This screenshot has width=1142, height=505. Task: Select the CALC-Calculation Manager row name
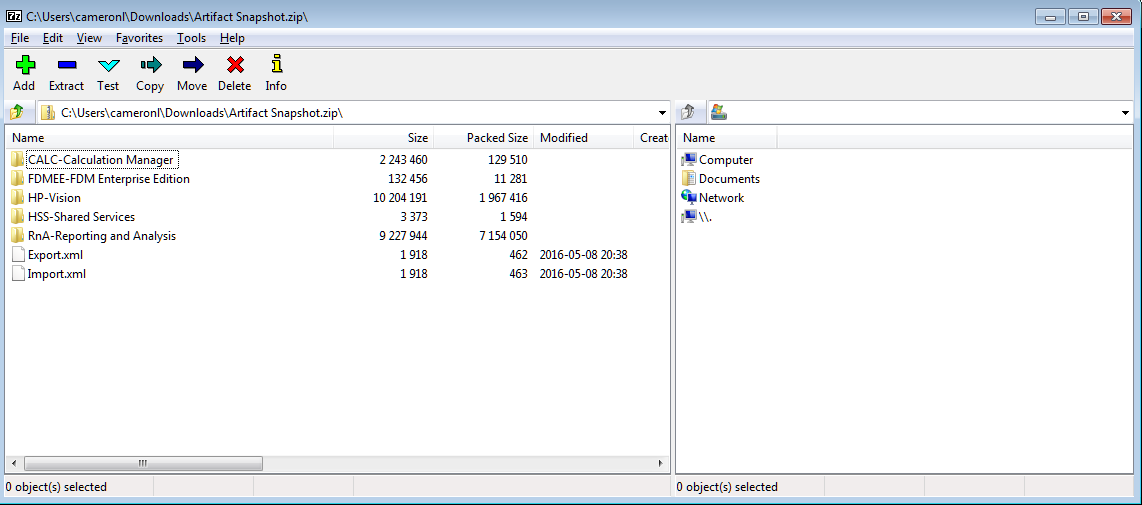pyautogui.click(x=101, y=160)
